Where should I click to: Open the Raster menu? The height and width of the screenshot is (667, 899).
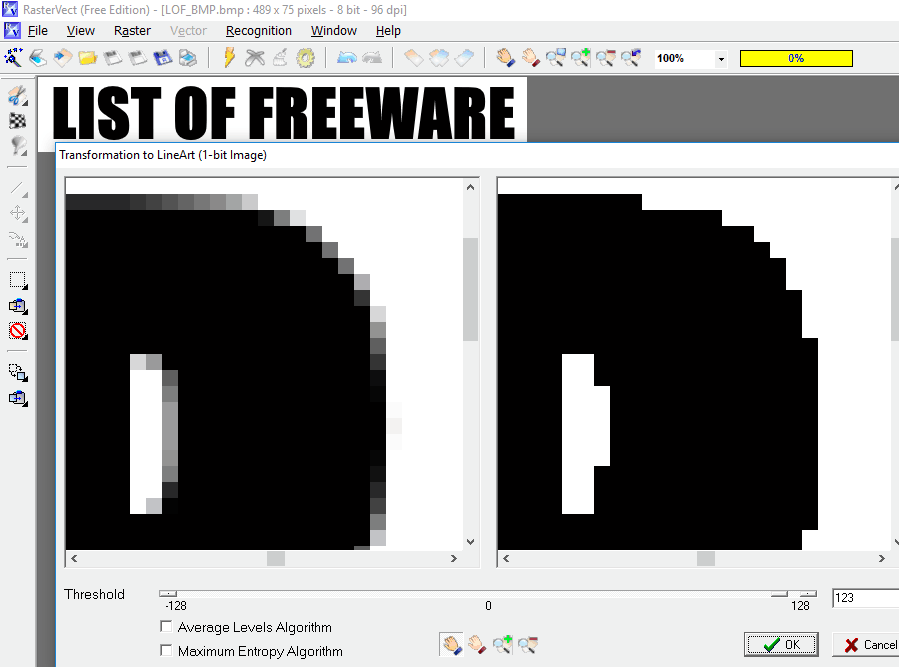(x=132, y=30)
